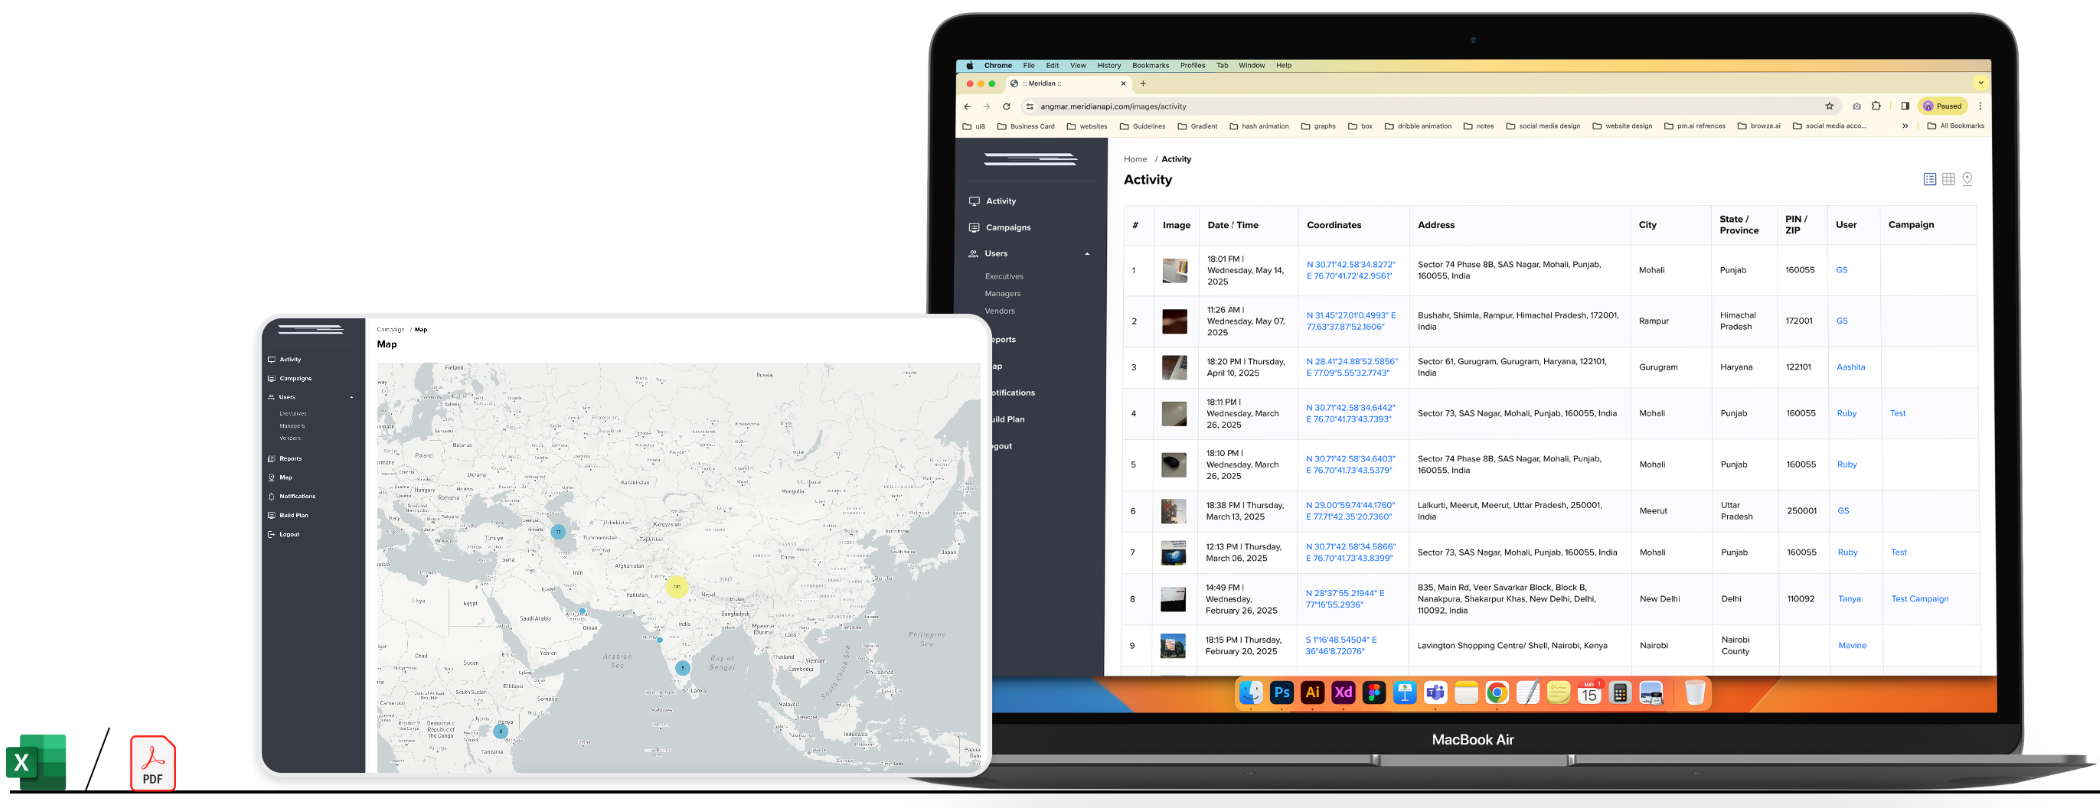2100x808 pixels.
Task: Open the PDF export file icon
Action: [x=153, y=764]
